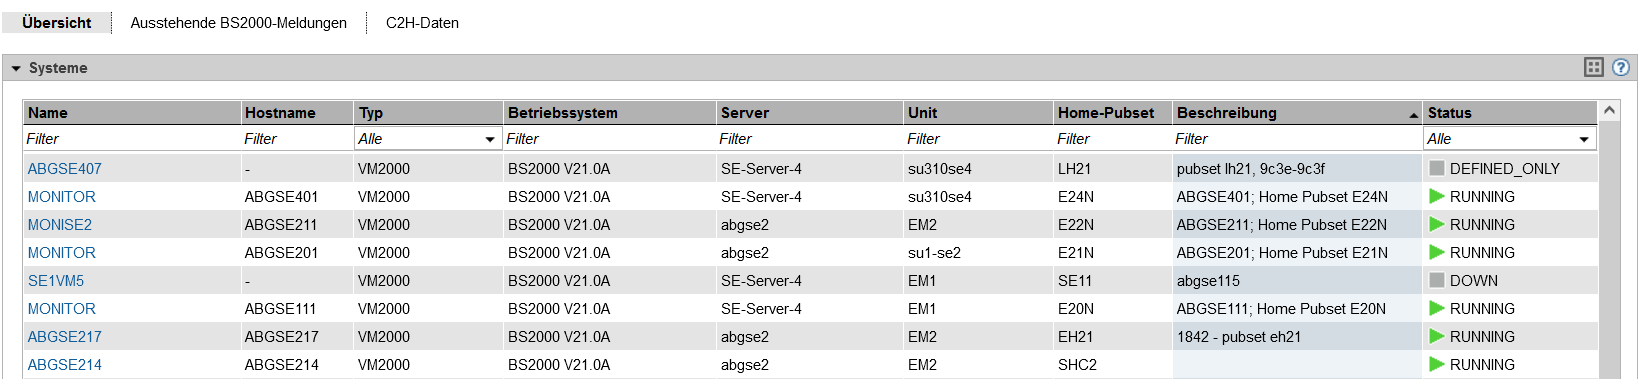The width and height of the screenshot is (1640, 379).
Task: Click green RUNNING icon for ABGSE214 row
Action: pos(1437,364)
